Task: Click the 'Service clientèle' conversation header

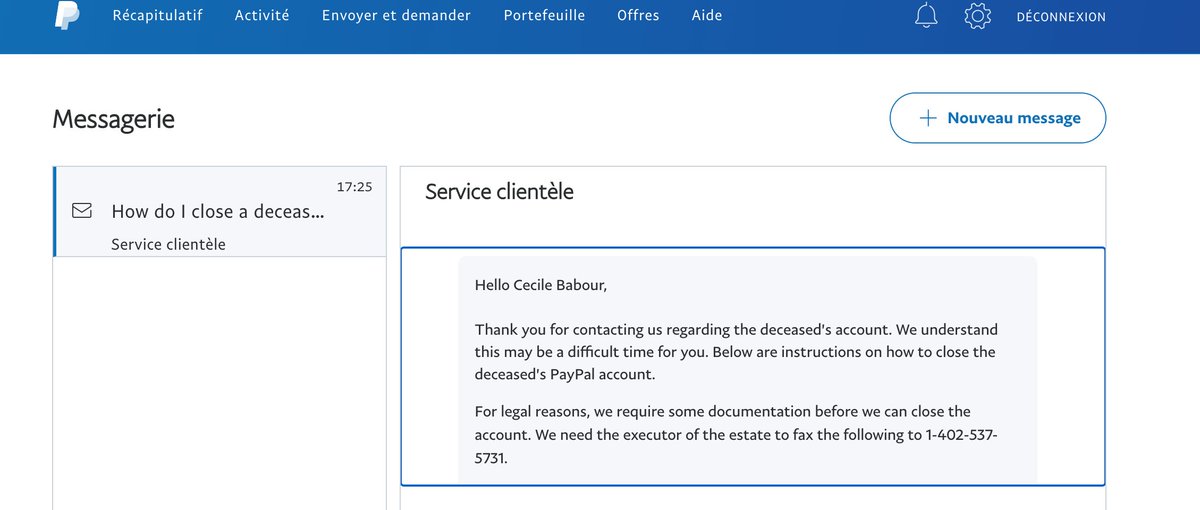Action: pos(500,192)
